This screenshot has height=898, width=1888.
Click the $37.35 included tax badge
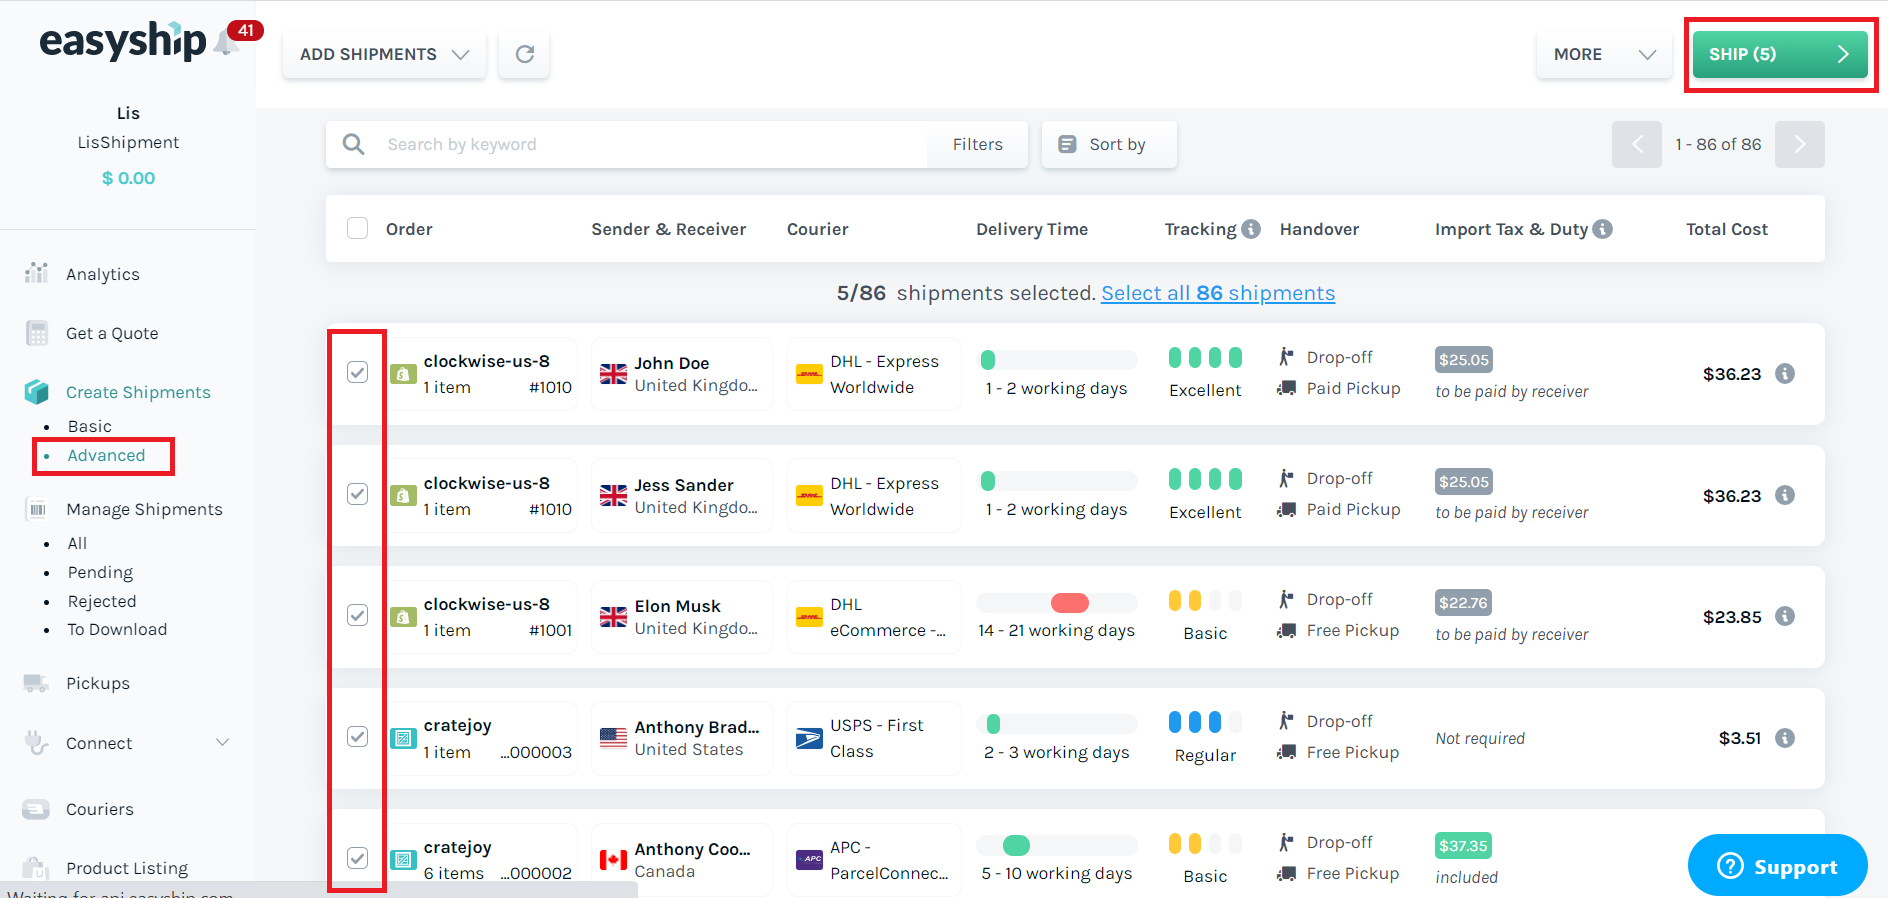pos(1463,845)
